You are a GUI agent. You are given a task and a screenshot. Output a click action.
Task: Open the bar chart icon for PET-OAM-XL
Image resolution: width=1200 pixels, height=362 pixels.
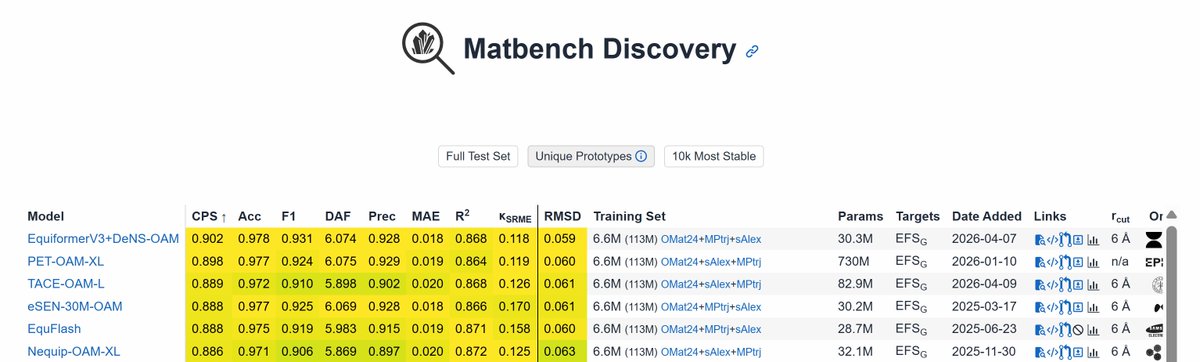[x=1093, y=262]
